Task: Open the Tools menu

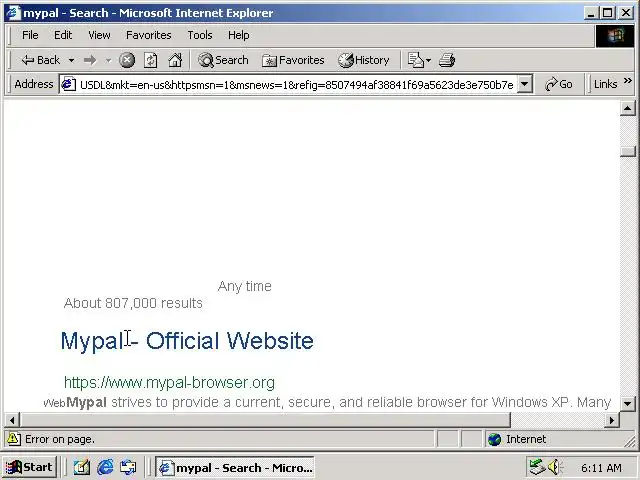Action: tap(200, 35)
